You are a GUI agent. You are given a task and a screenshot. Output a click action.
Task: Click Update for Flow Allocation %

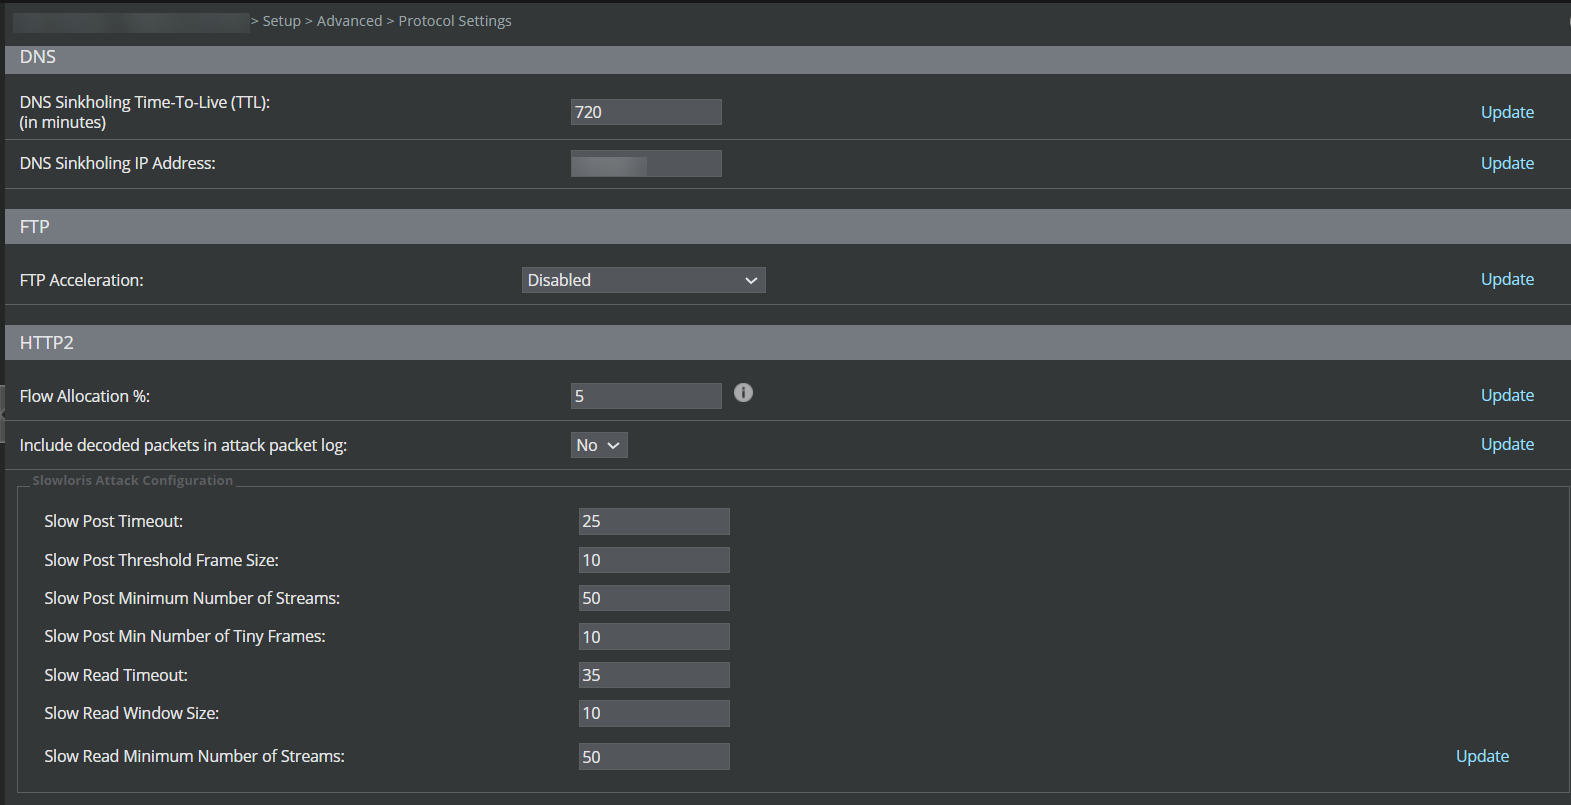[1507, 395]
